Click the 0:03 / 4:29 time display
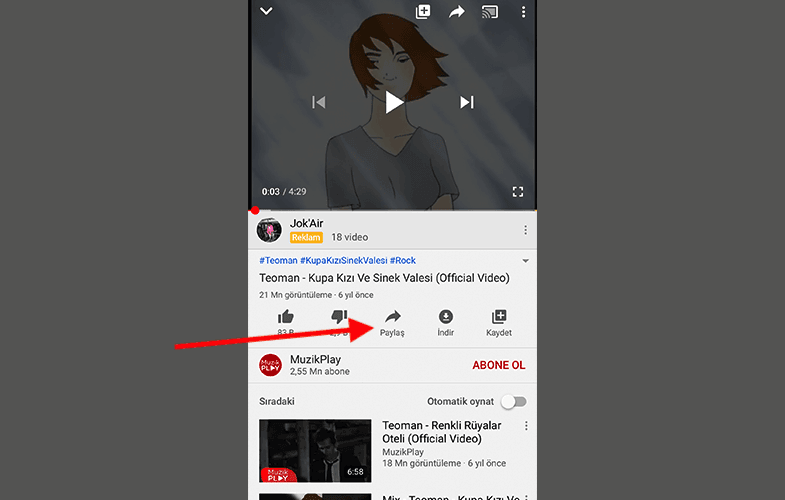785x500 pixels. tap(284, 192)
